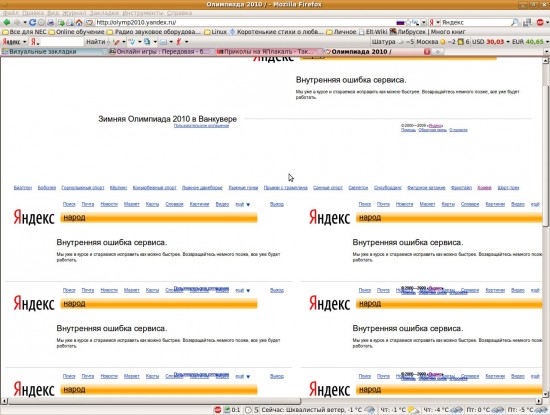
Task: Open the Личное bookmarks folder
Action: tap(341, 32)
